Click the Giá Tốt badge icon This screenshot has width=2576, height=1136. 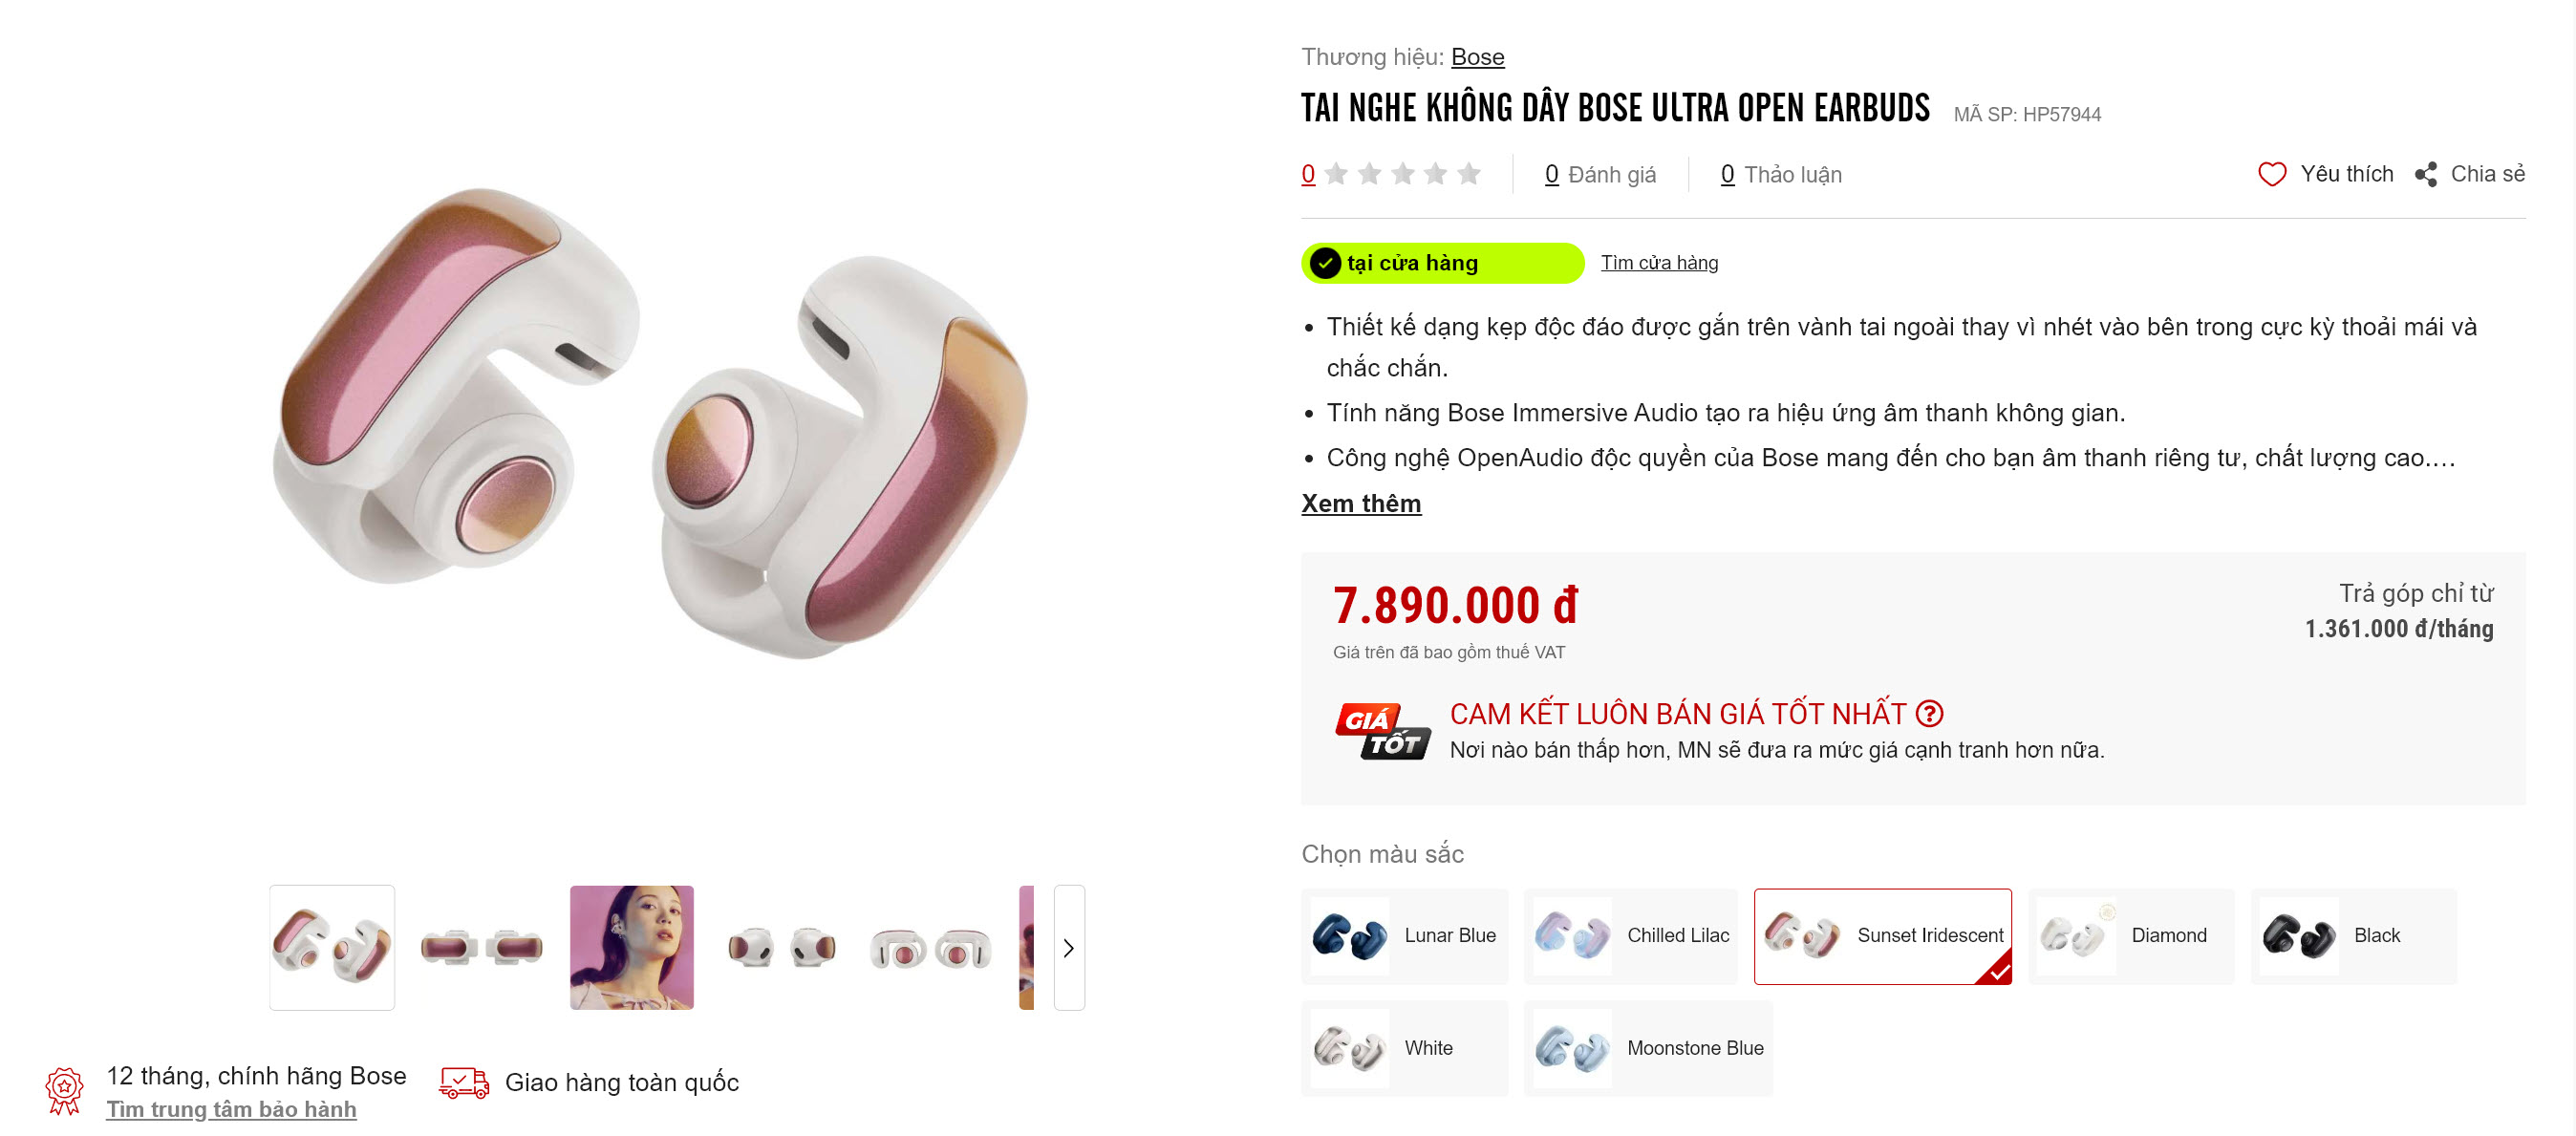(x=1383, y=732)
